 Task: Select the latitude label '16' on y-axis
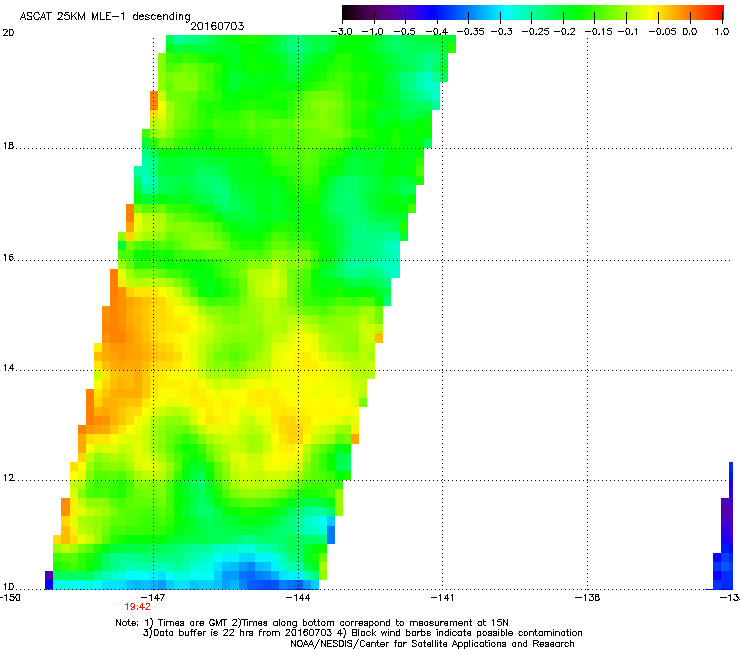click(8, 258)
